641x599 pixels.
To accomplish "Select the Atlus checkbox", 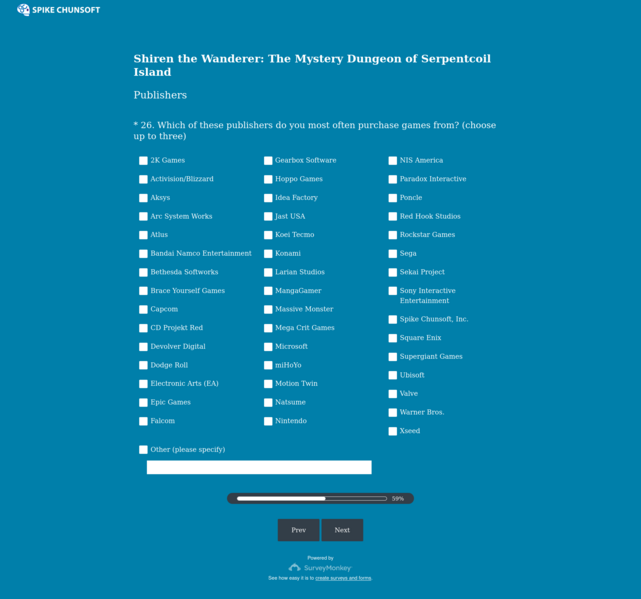I will click(x=143, y=235).
